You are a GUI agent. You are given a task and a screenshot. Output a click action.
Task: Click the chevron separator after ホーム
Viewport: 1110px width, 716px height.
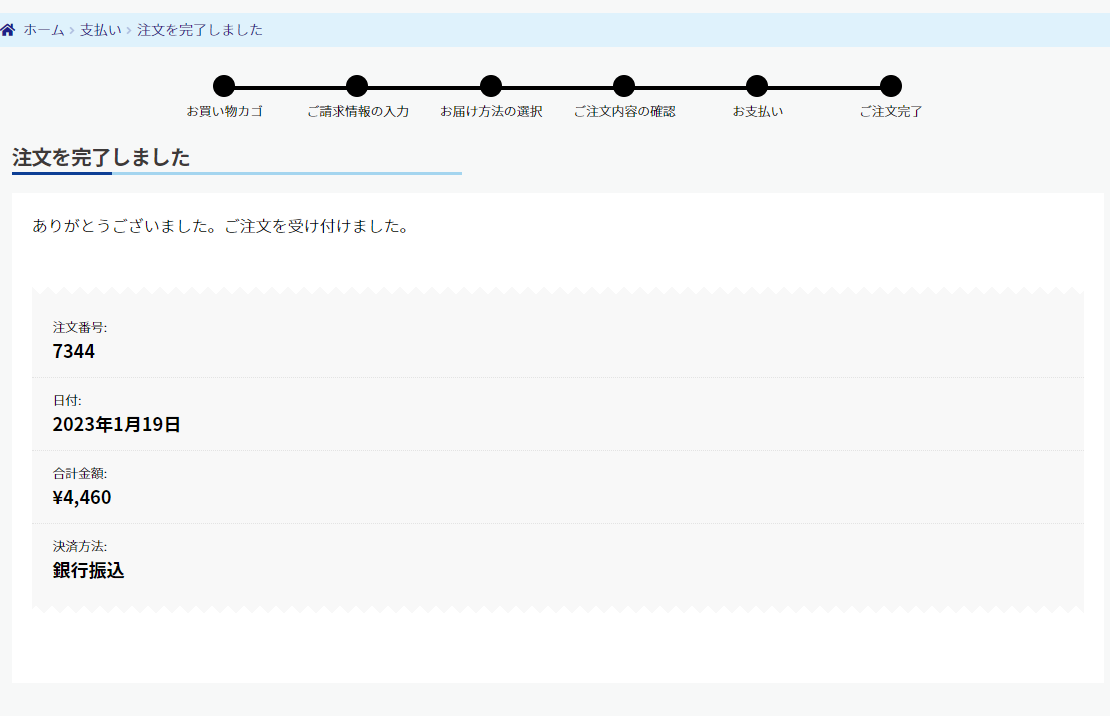72,31
